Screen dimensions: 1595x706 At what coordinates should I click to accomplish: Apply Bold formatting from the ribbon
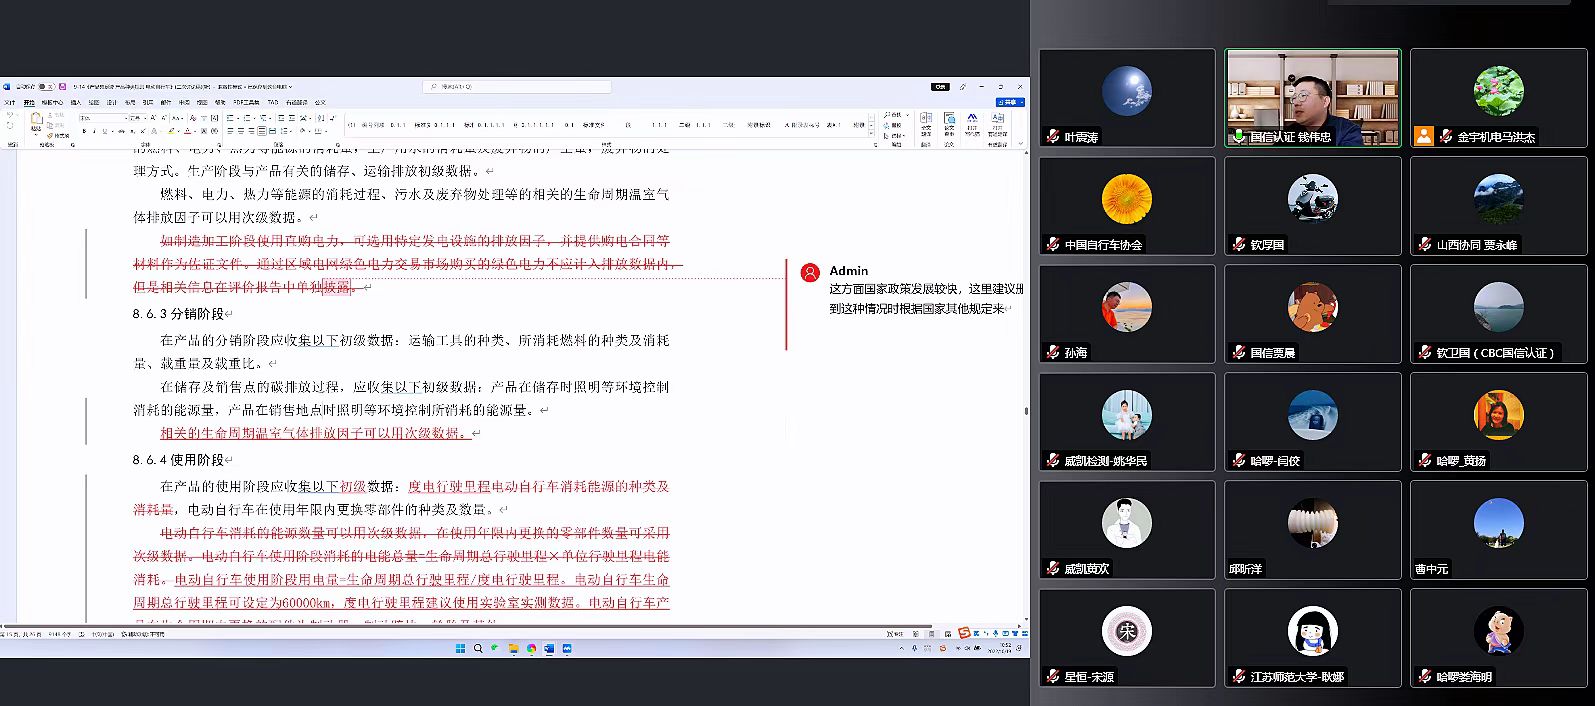85,131
